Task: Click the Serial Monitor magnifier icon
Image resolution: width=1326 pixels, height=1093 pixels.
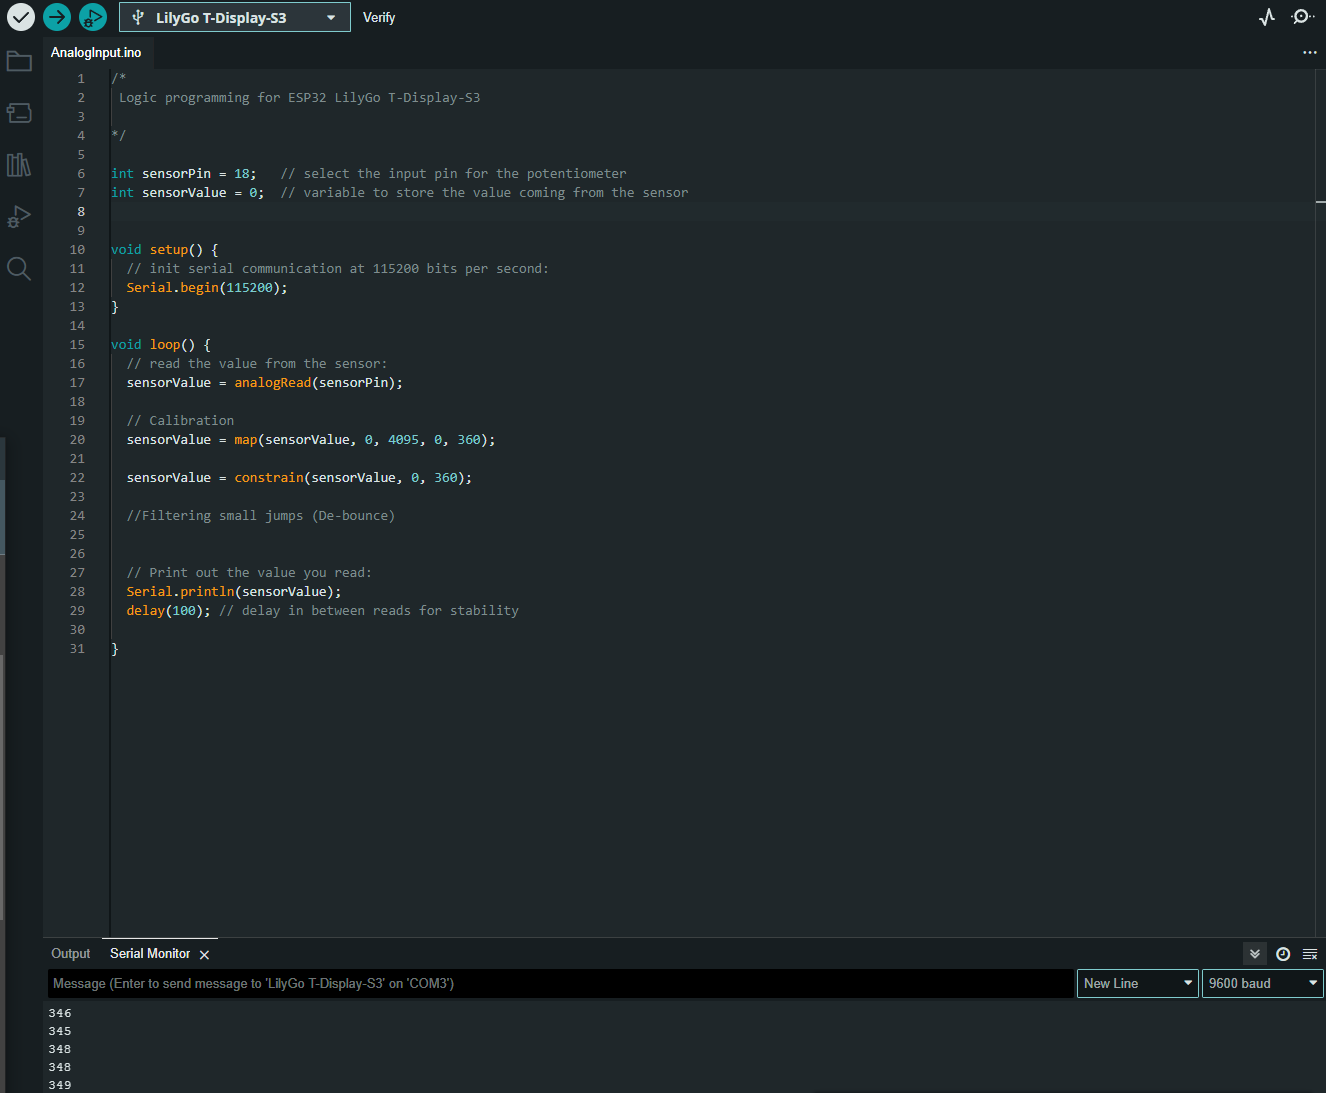Action: pyautogui.click(x=1302, y=17)
